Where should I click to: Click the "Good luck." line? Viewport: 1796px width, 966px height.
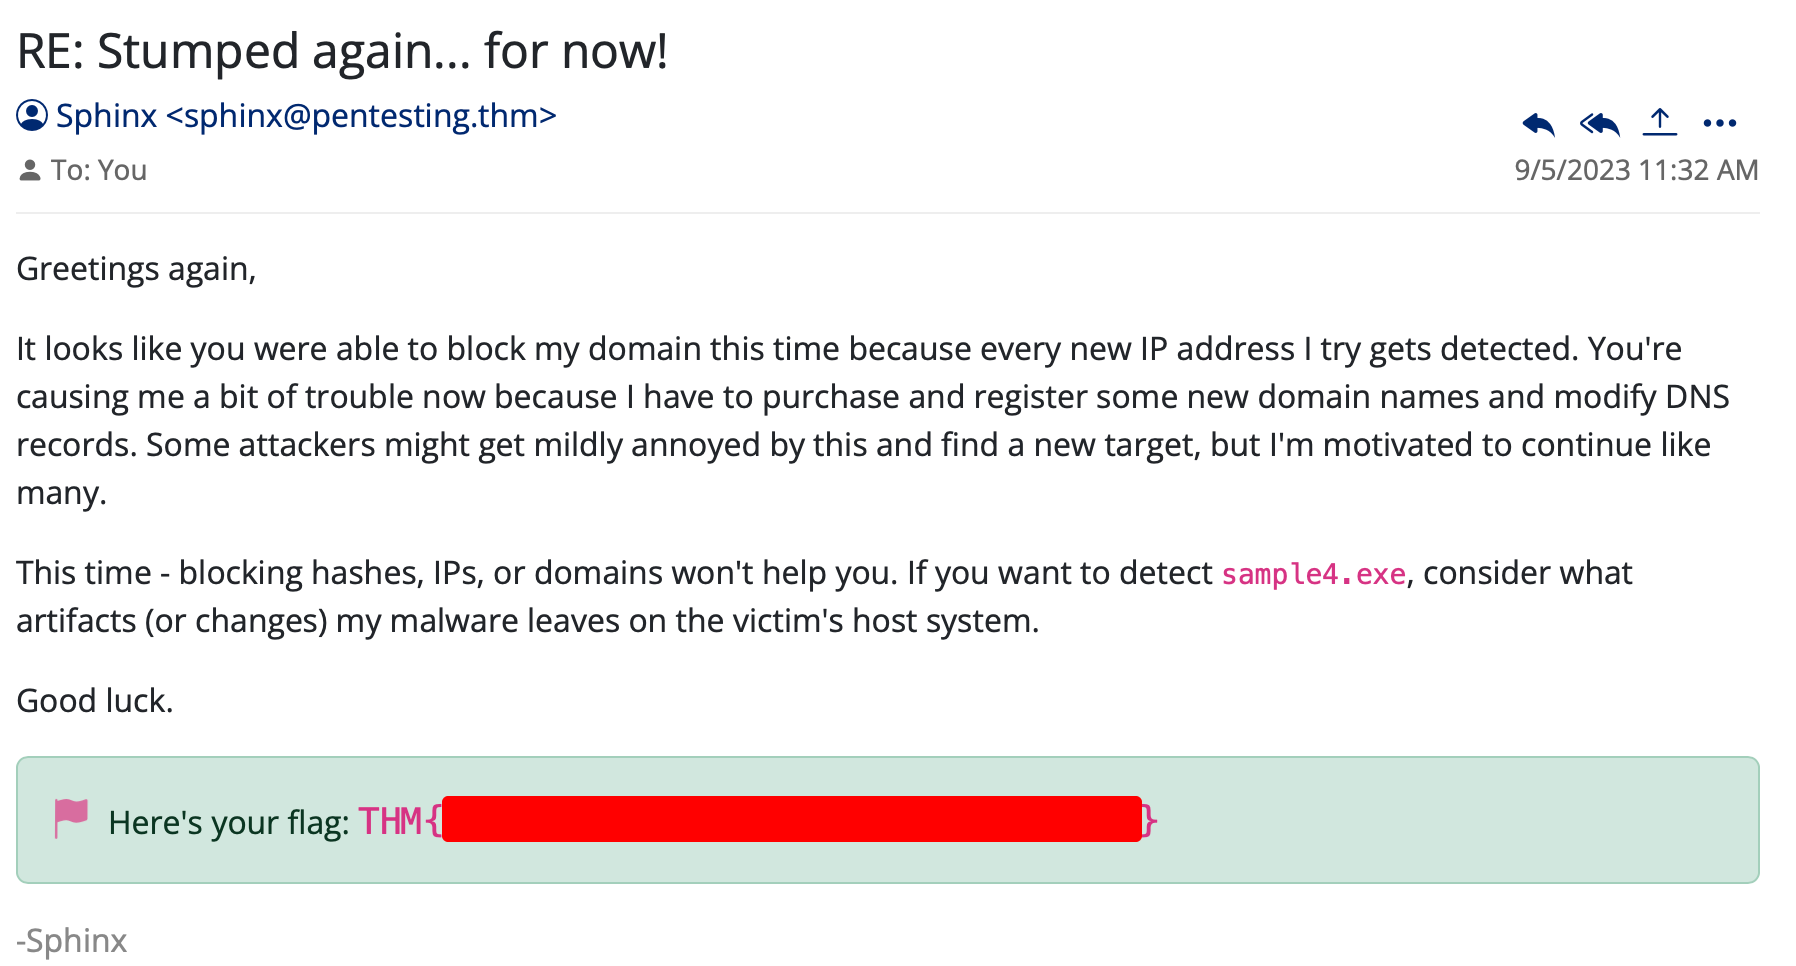pyautogui.click(x=95, y=701)
